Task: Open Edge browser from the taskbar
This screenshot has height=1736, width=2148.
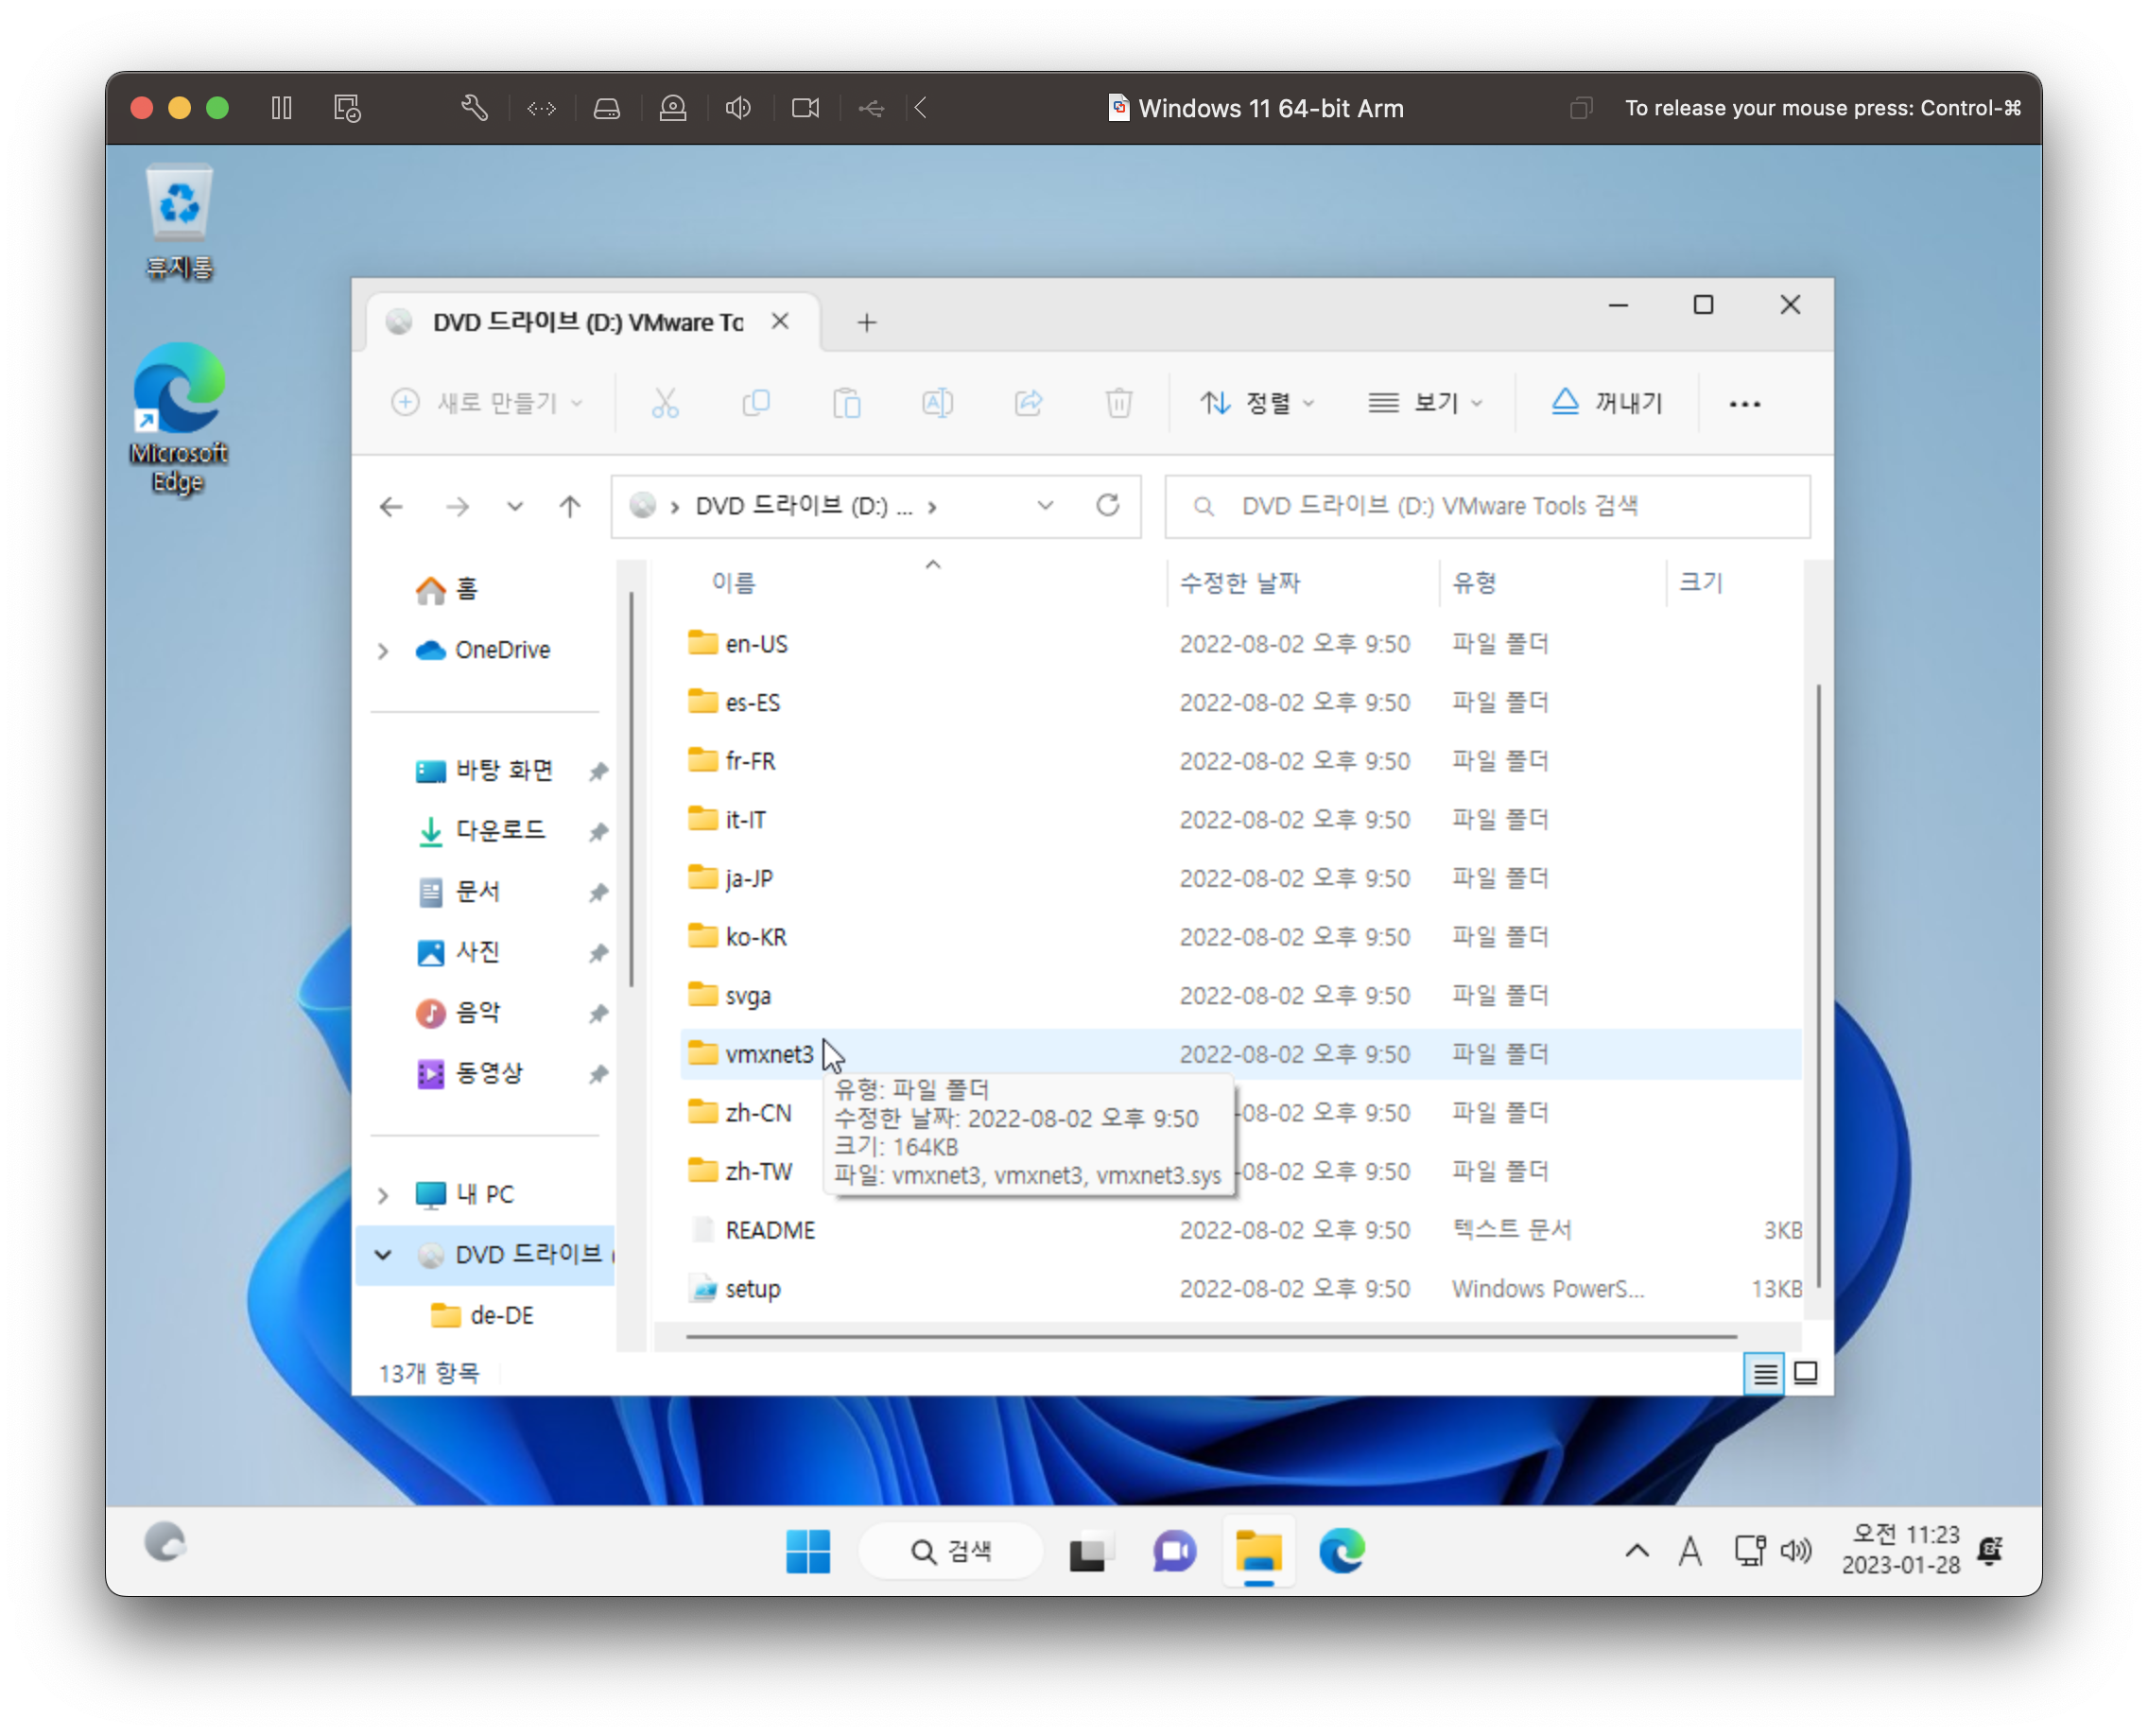Action: coord(1341,1551)
